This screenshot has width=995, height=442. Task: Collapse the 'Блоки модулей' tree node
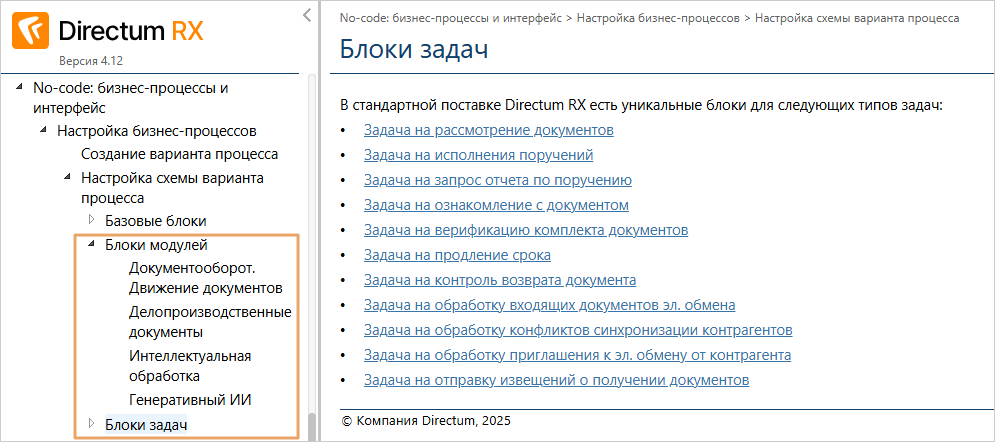(91, 244)
